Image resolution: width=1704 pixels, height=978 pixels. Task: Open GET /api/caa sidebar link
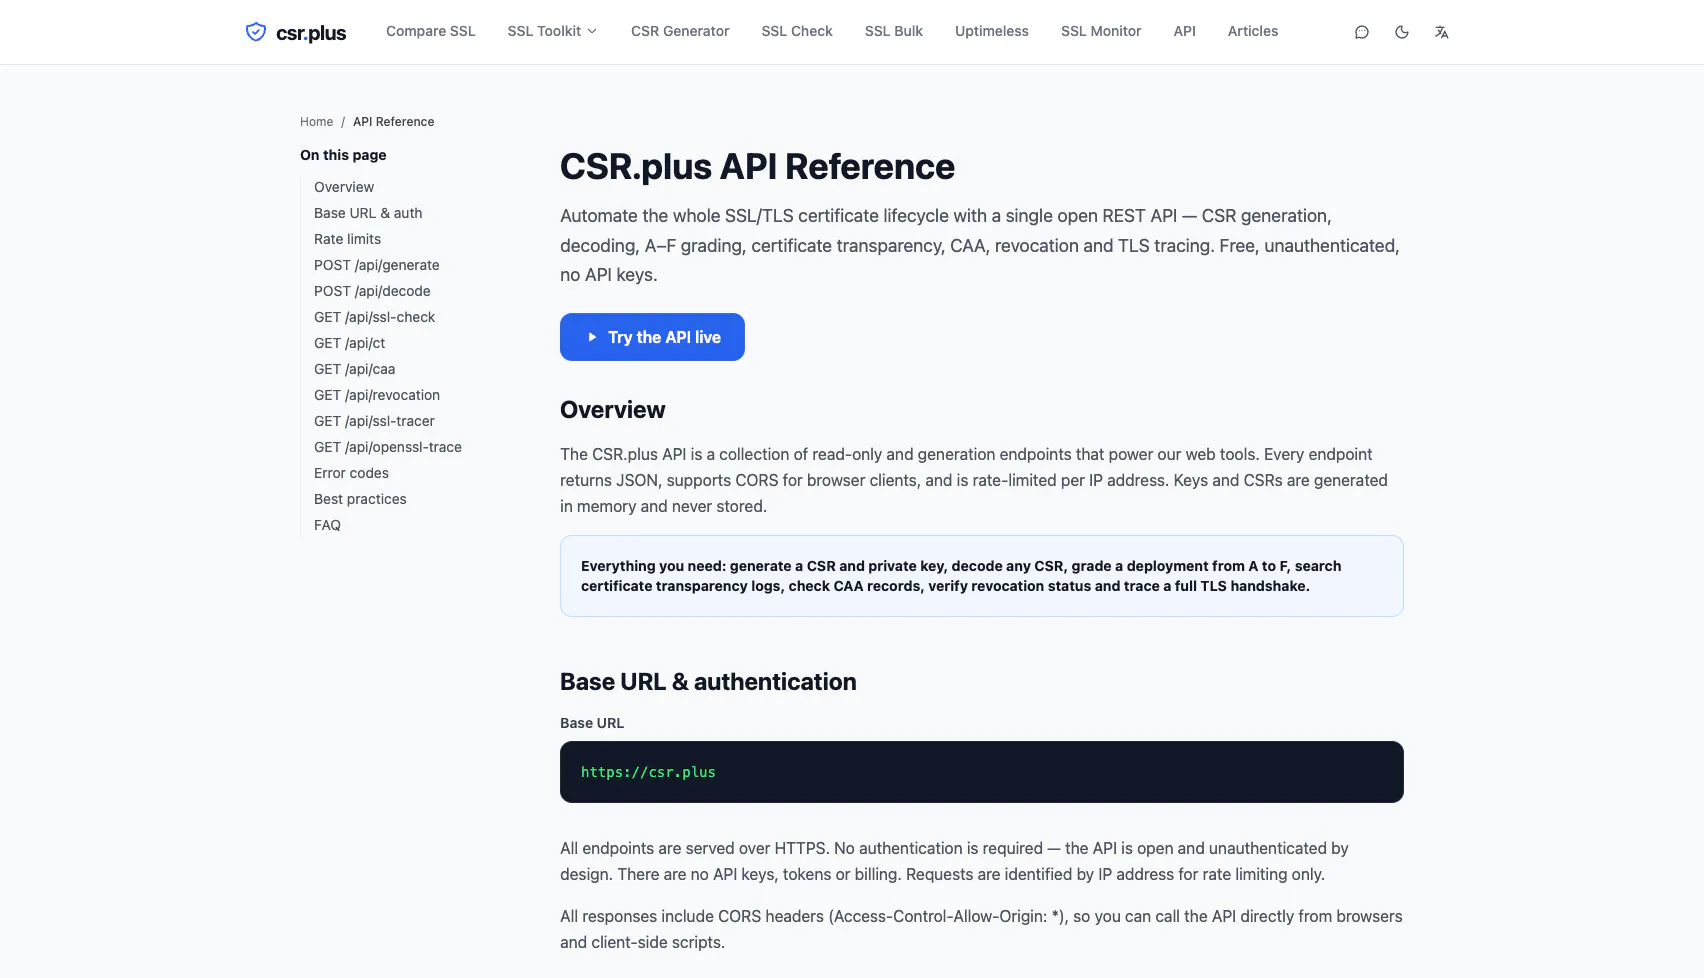354,369
